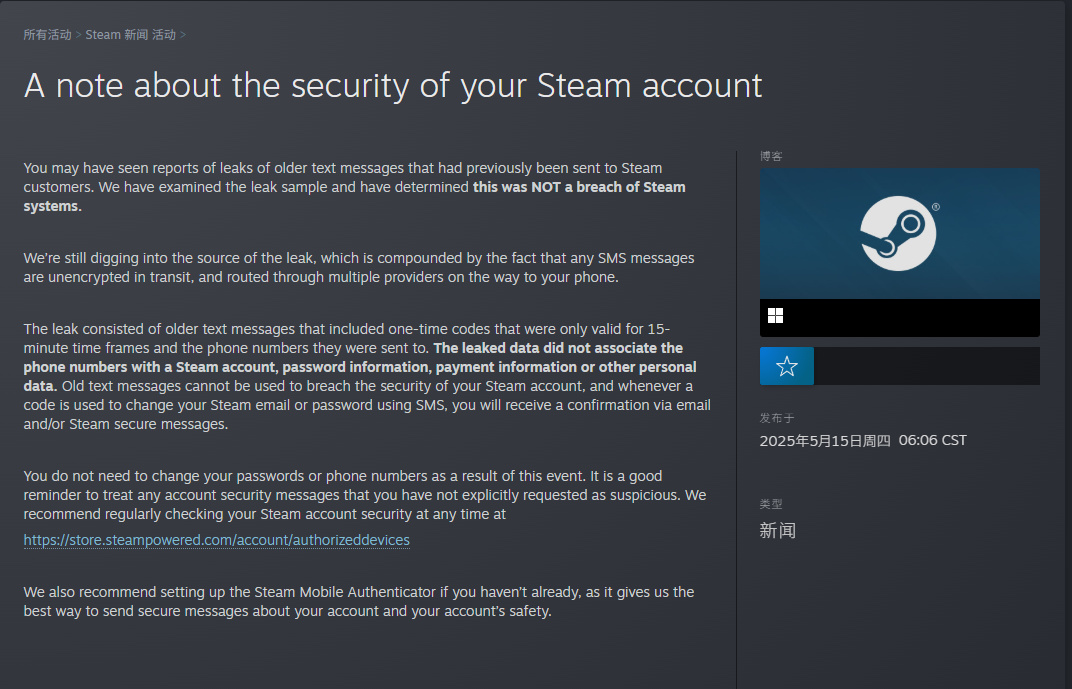Viewport: 1072px width, 689px height.
Task: Click the 06:06 CST time text
Action: tap(933, 440)
